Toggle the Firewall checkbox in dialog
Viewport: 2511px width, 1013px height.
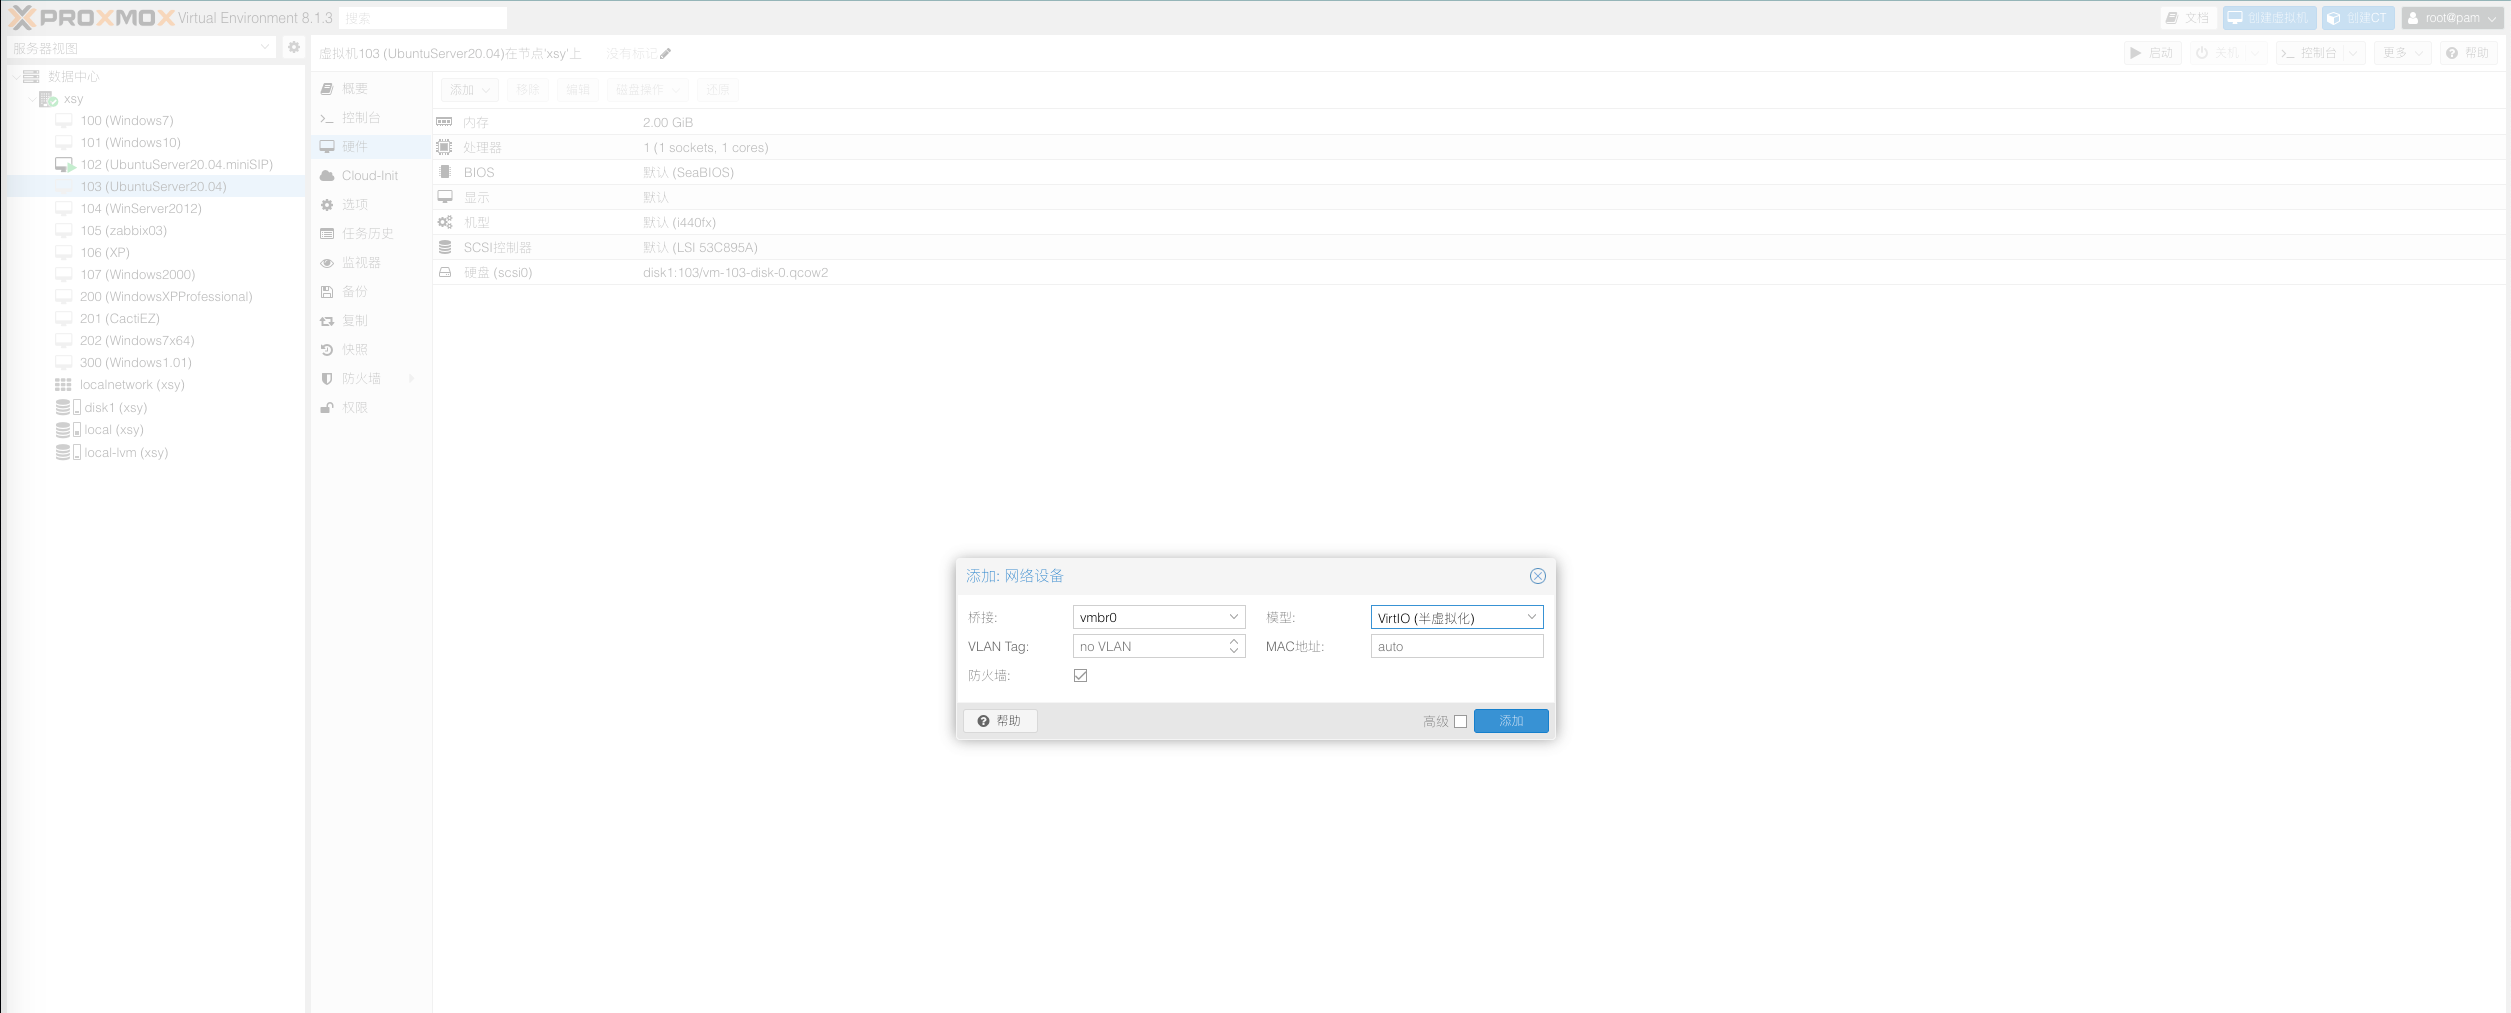tap(1080, 675)
